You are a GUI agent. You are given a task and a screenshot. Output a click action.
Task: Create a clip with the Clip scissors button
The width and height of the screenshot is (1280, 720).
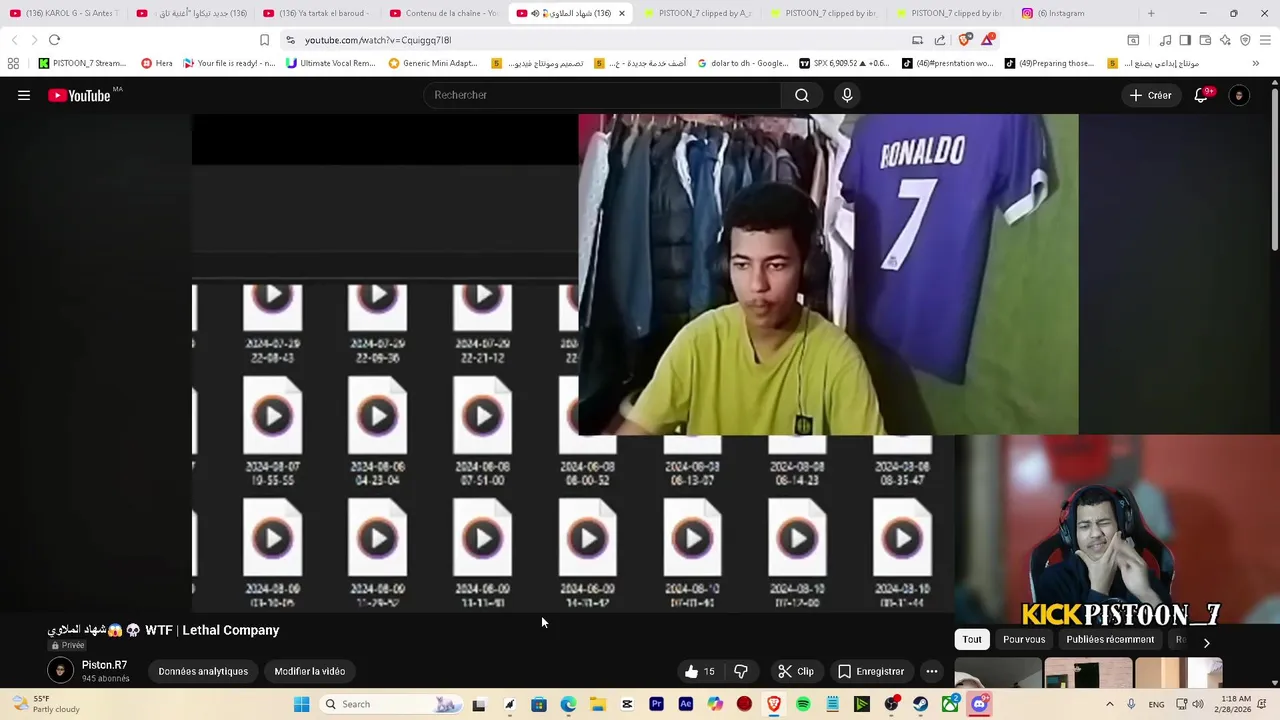[x=796, y=671]
